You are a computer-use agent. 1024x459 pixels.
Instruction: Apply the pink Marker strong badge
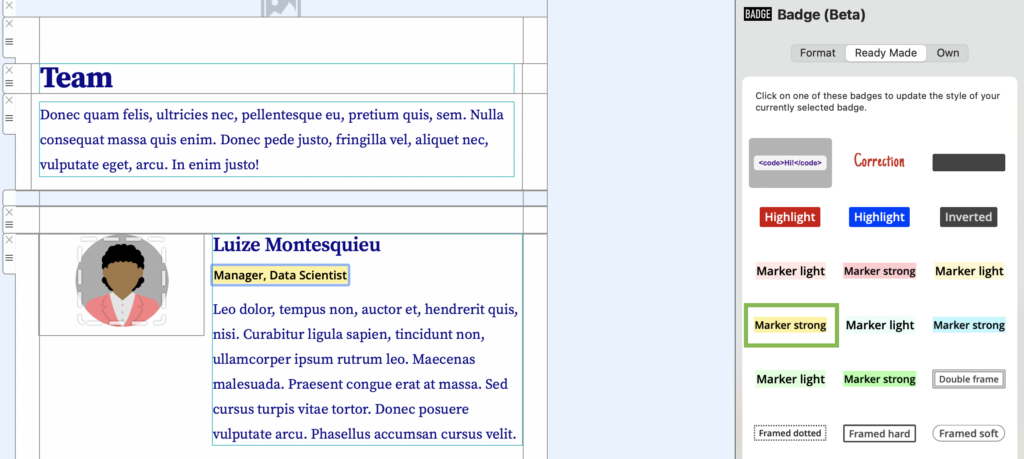pyautogui.click(x=879, y=270)
